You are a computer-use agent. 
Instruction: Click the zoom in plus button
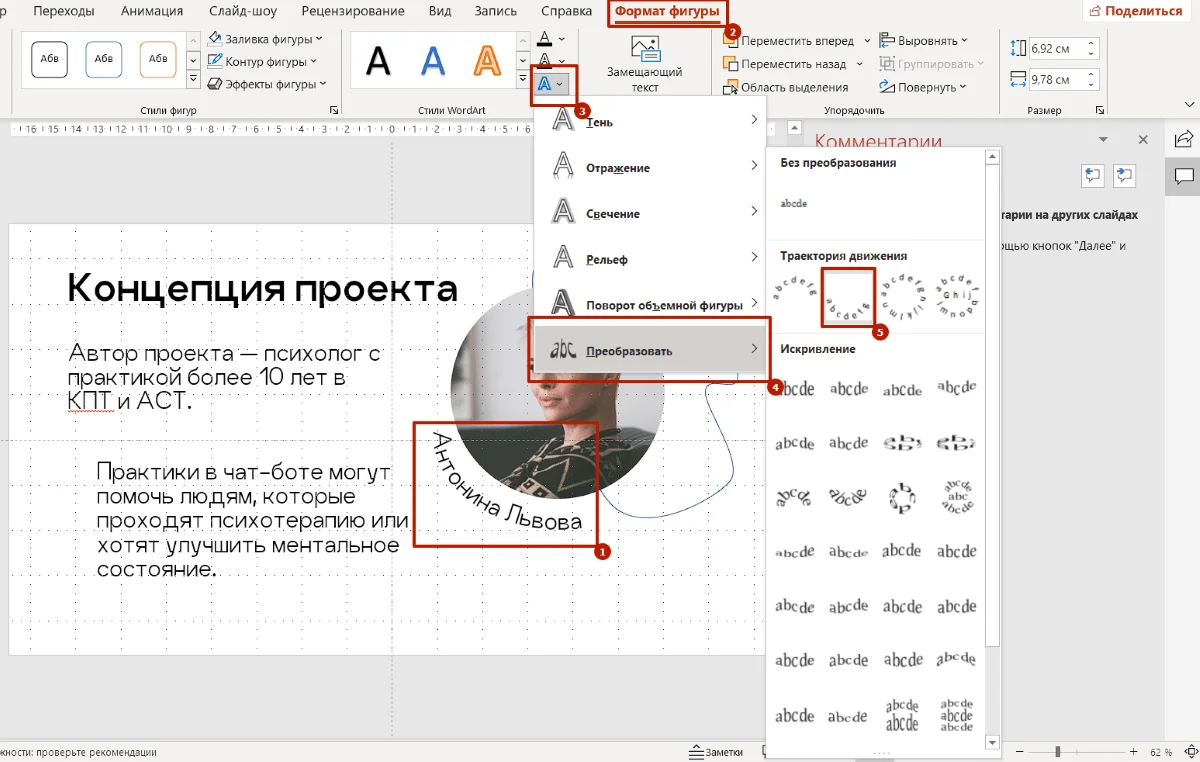coord(1133,752)
